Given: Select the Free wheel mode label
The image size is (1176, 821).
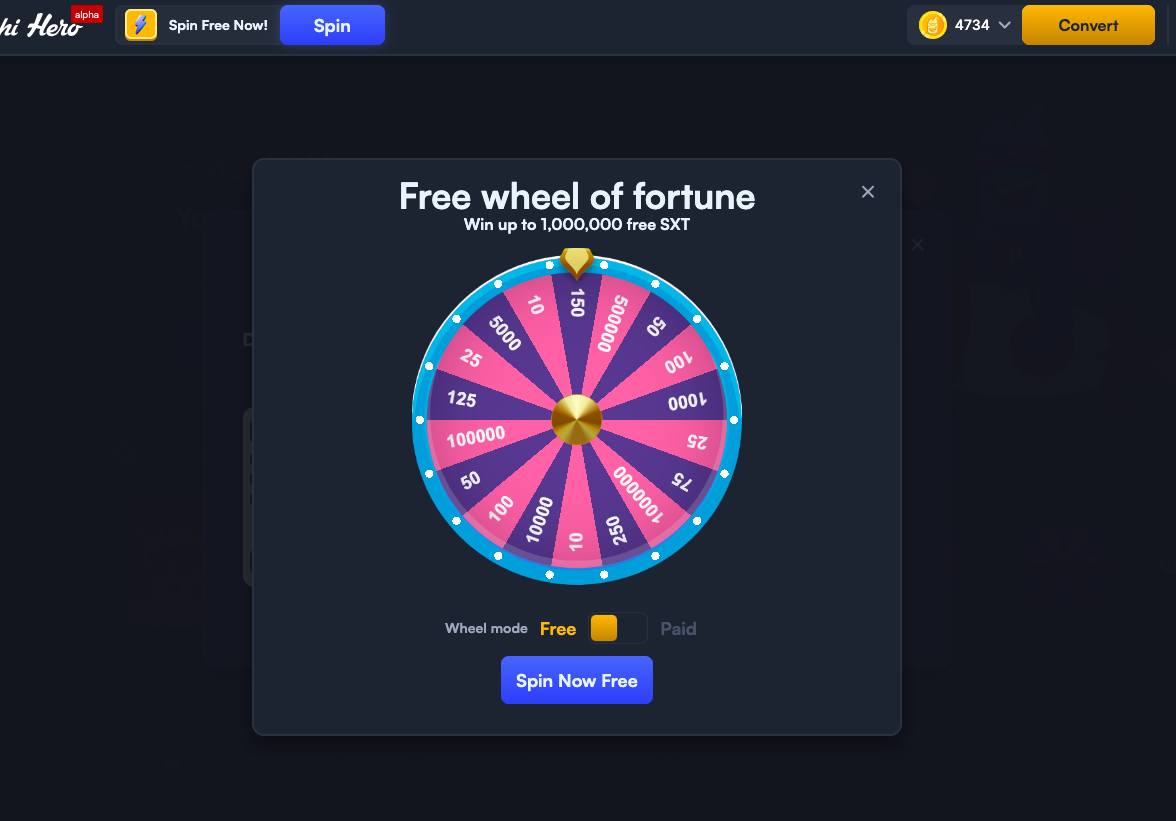Looking at the screenshot, I should click(558, 629).
